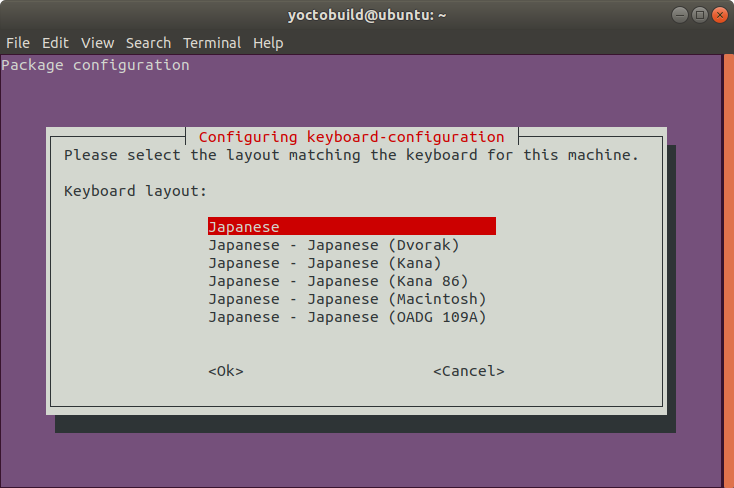The image size is (734, 488).
Task: Click the 'Keyboard layout:' label
Action: point(135,191)
